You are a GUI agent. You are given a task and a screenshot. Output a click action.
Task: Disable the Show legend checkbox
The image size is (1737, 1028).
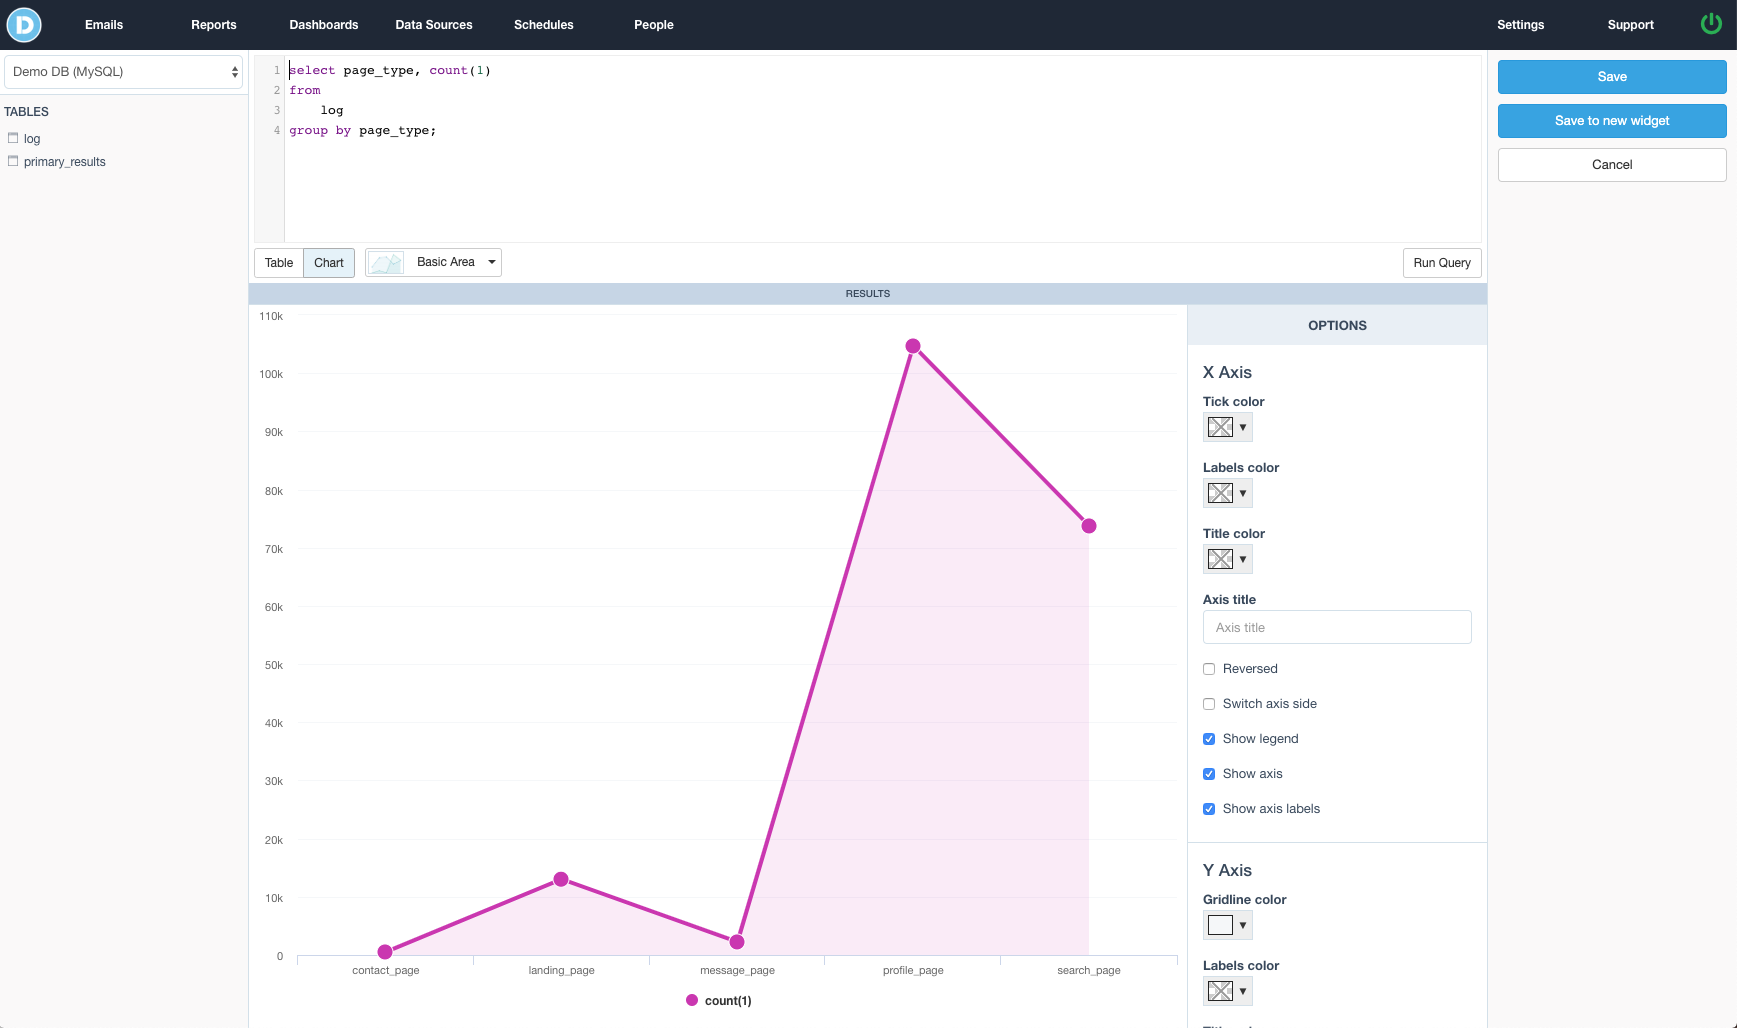(x=1209, y=739)
